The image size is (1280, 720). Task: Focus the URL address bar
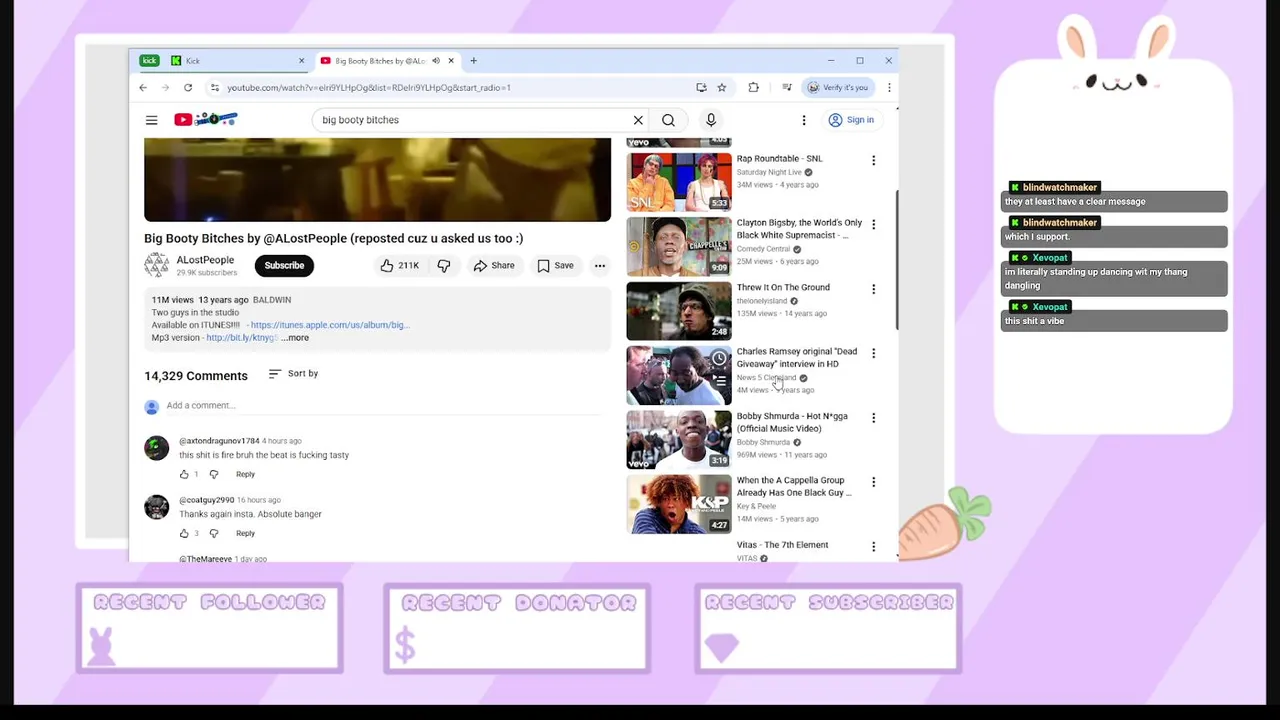[x=455, y=88]
